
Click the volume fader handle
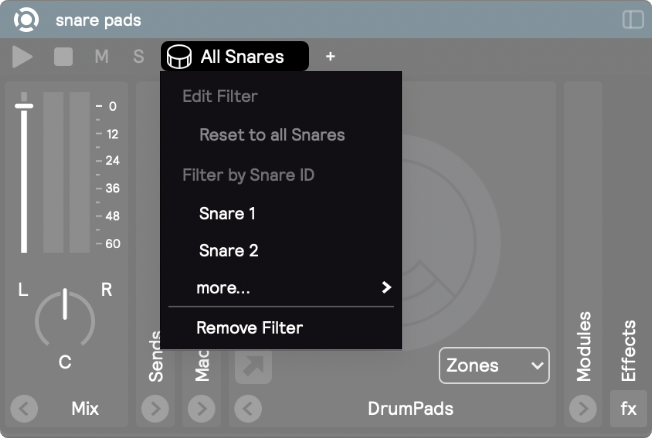[x=24, y=106]
